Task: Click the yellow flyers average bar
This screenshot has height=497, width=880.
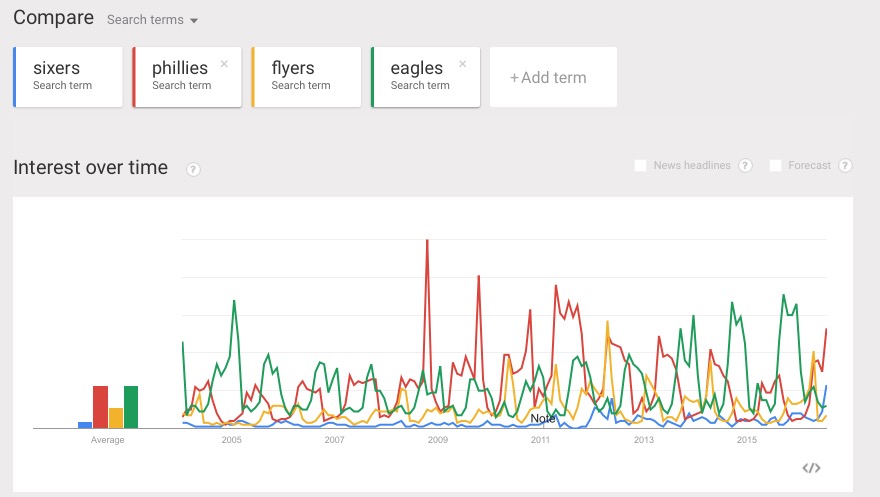Action: tap(116, 418)
